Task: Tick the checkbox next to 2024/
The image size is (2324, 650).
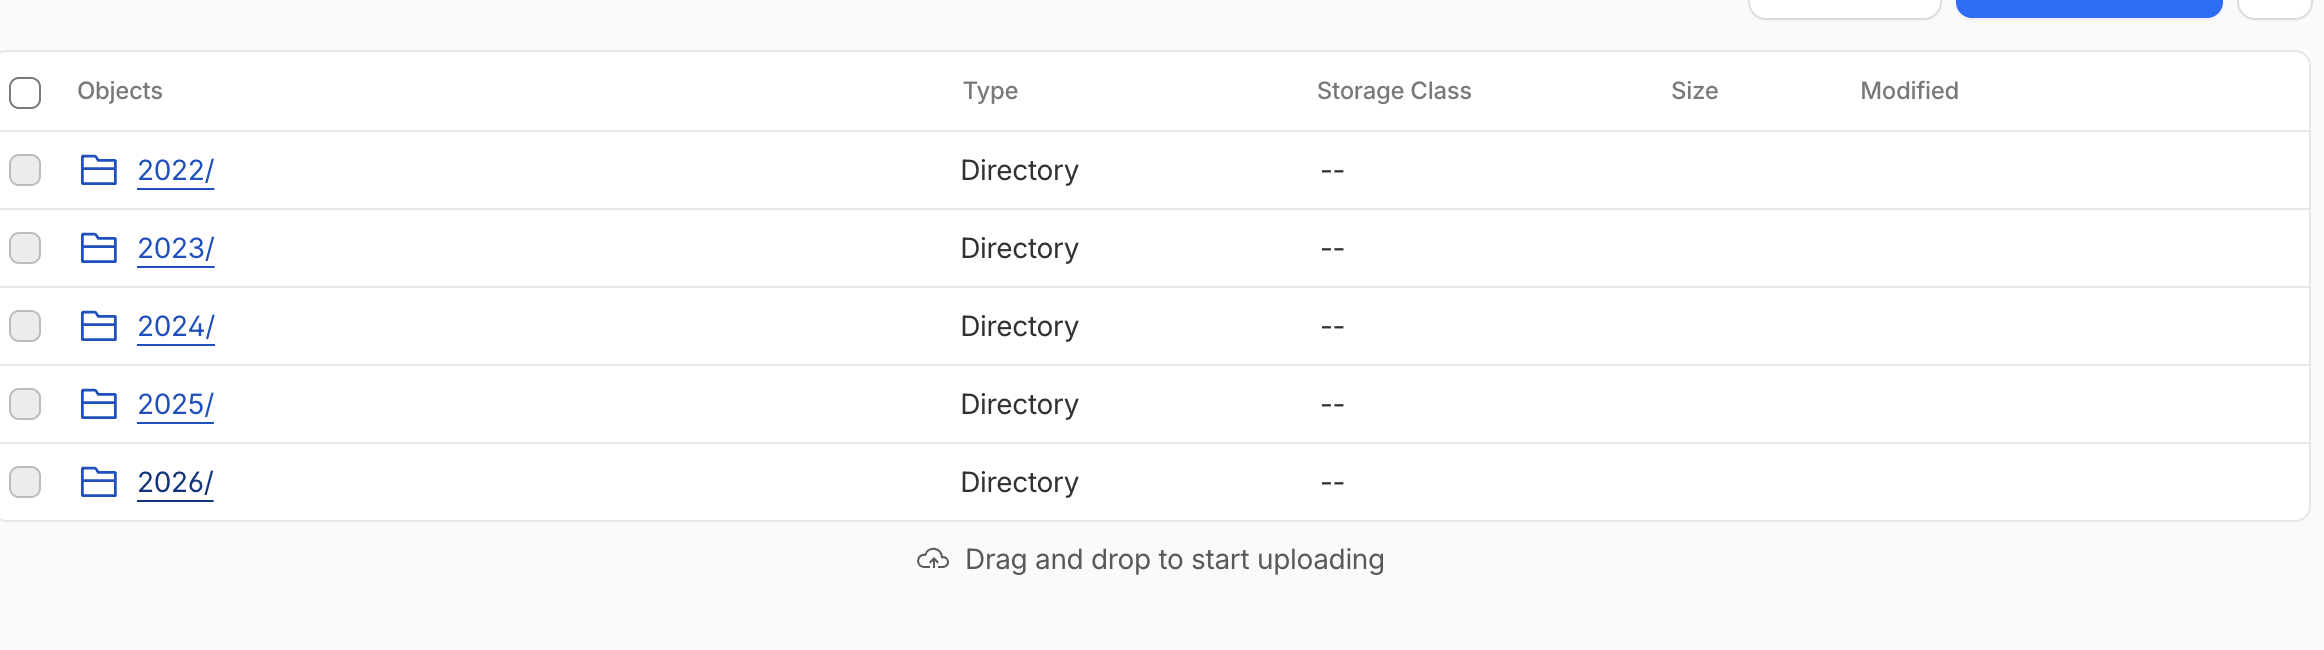Action: point(25,326)
